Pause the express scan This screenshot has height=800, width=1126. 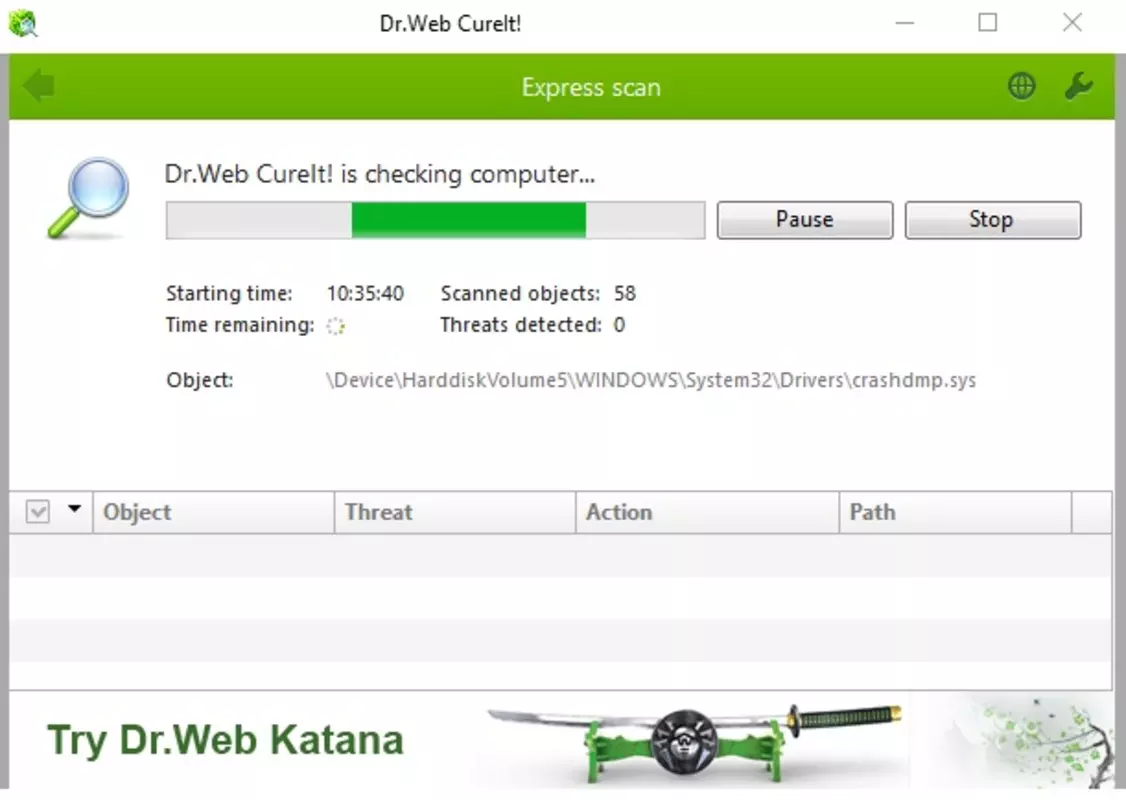pos(804,220)
